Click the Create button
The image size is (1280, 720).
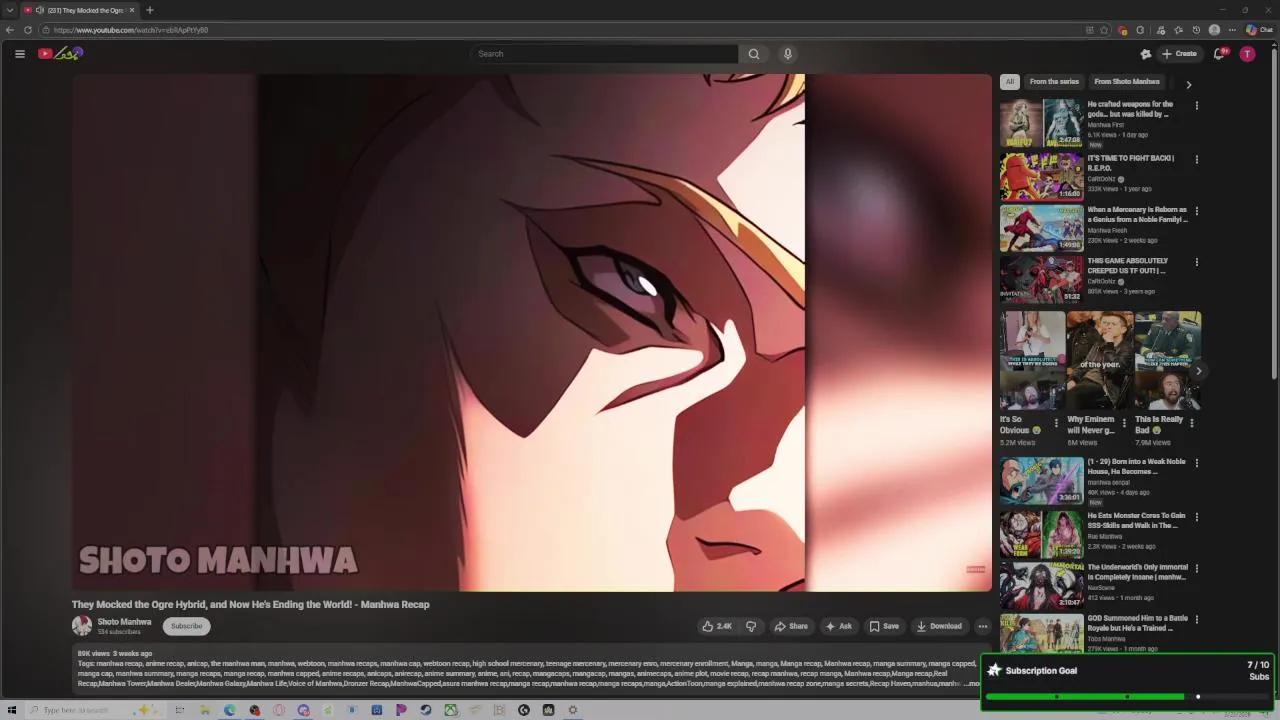[1179, 54]
